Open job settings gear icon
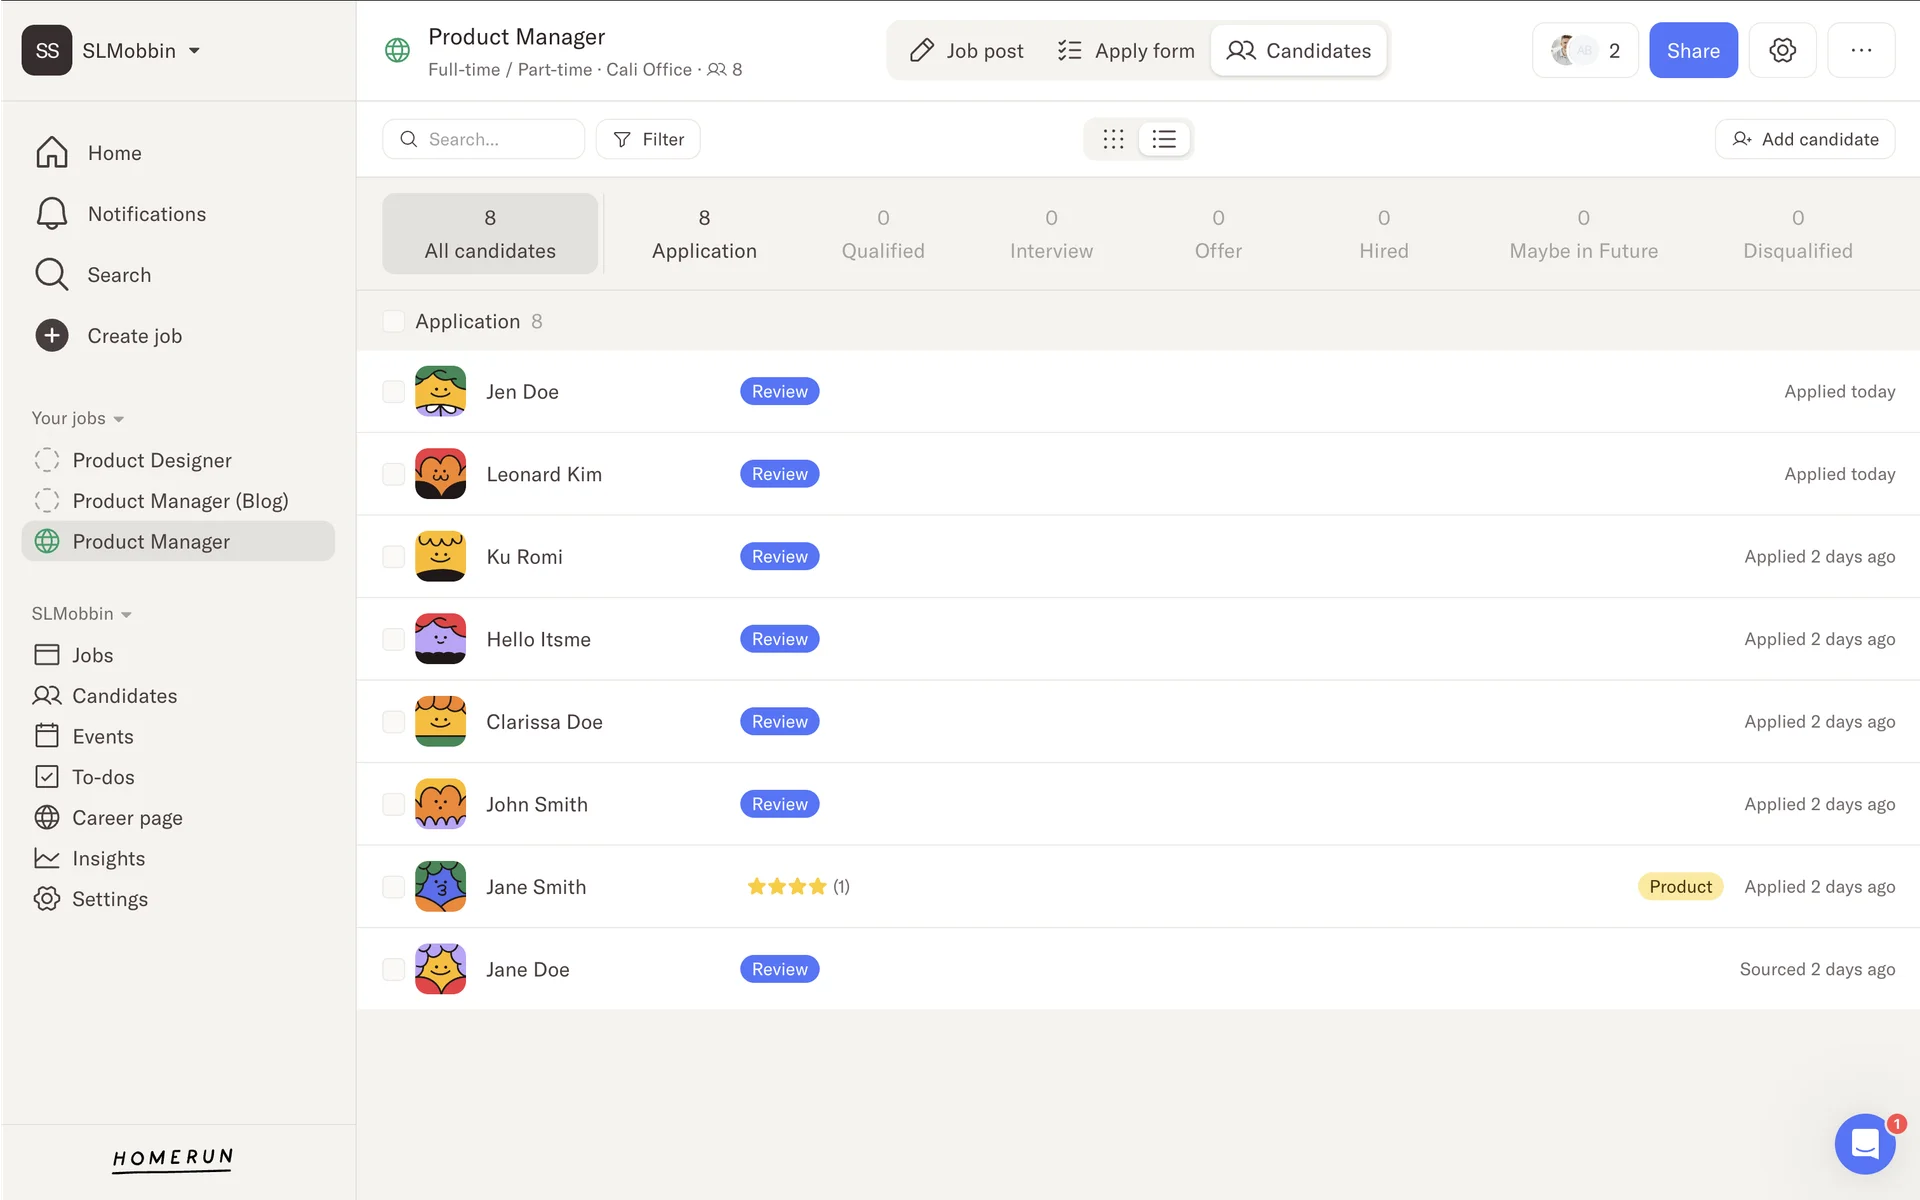The image size is (1920, 1200). 1782,50
